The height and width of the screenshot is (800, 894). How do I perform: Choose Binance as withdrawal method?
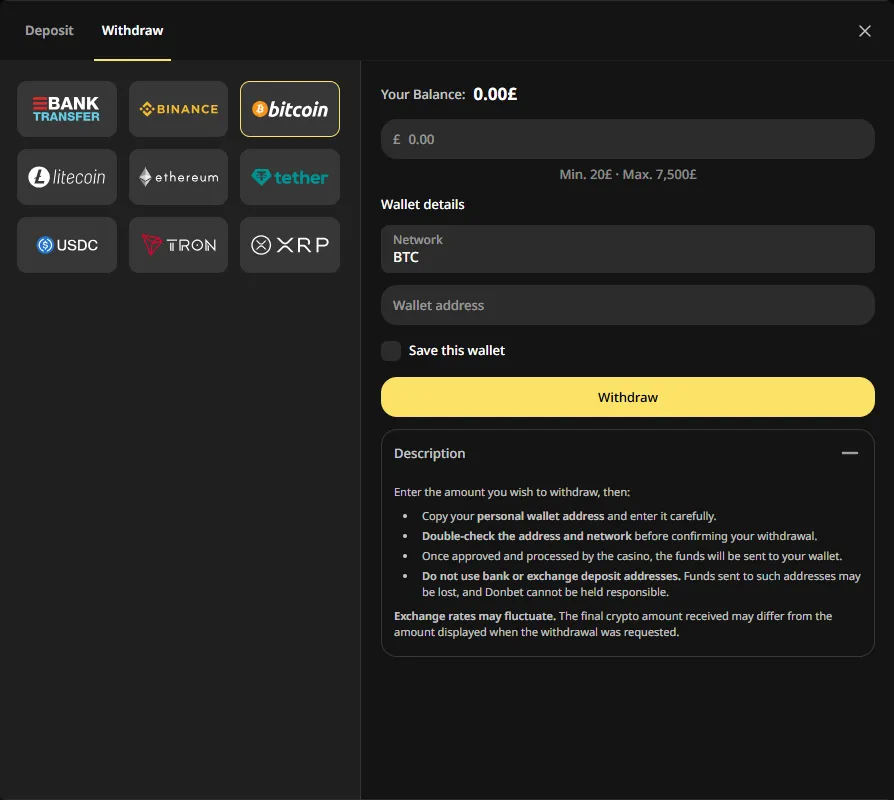pyautogui.click(x=178, y=109)
